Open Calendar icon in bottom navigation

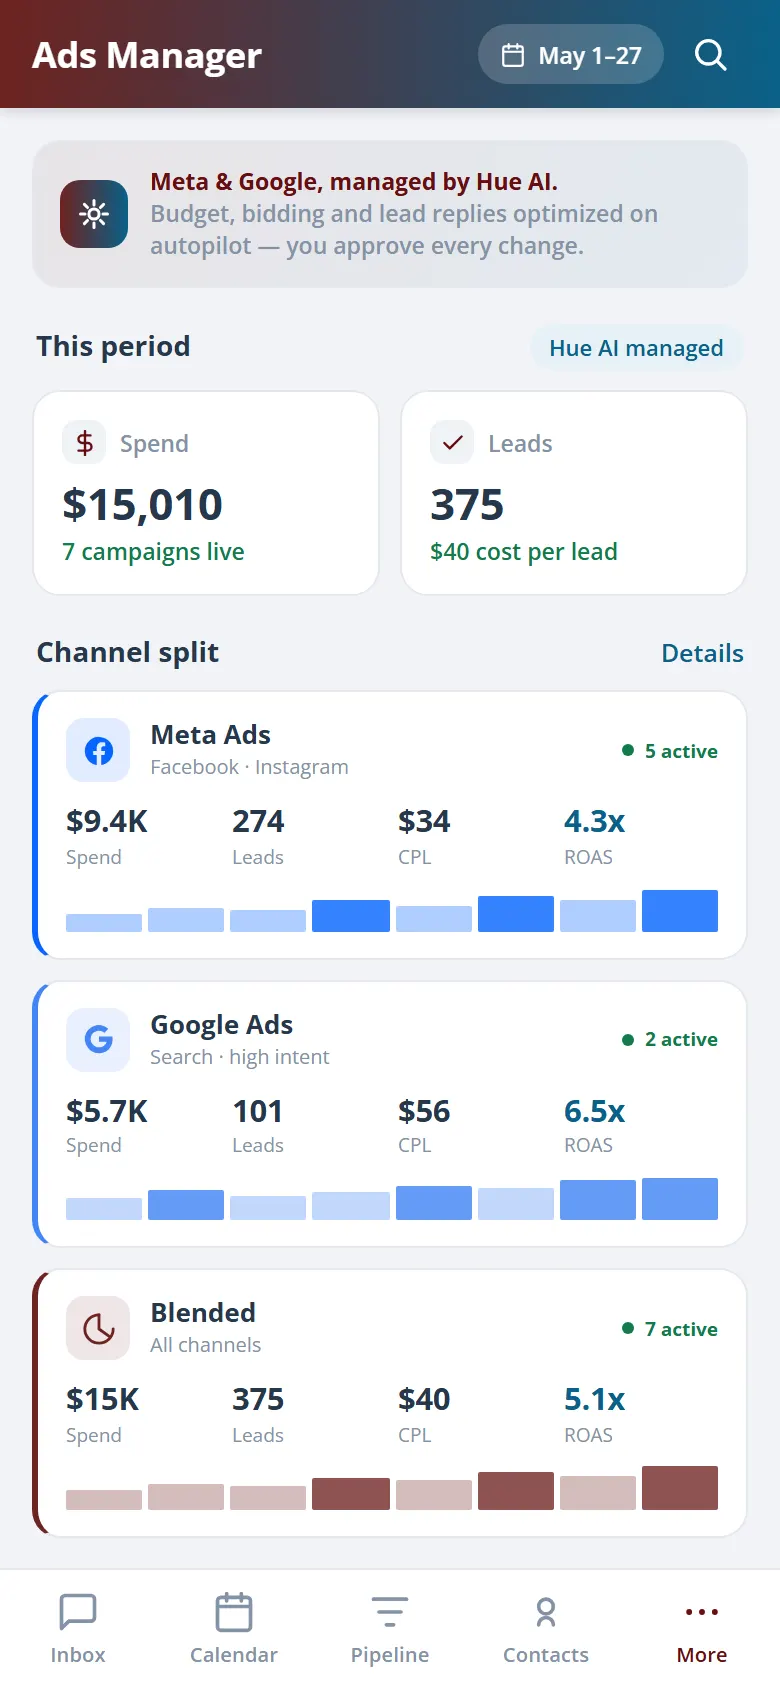234,1612
